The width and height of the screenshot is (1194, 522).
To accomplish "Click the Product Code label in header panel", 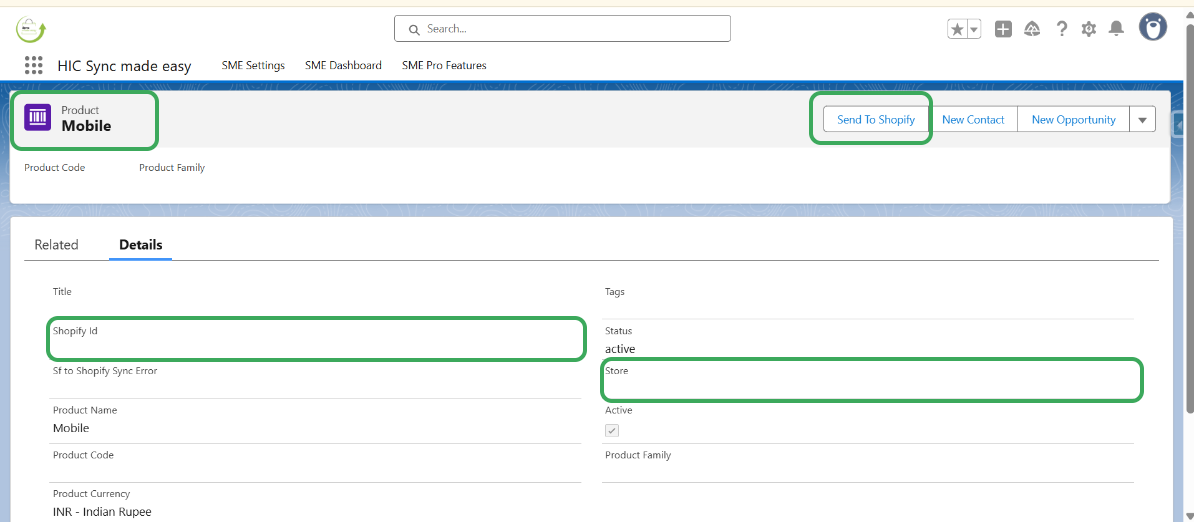I will click(55, 167).
